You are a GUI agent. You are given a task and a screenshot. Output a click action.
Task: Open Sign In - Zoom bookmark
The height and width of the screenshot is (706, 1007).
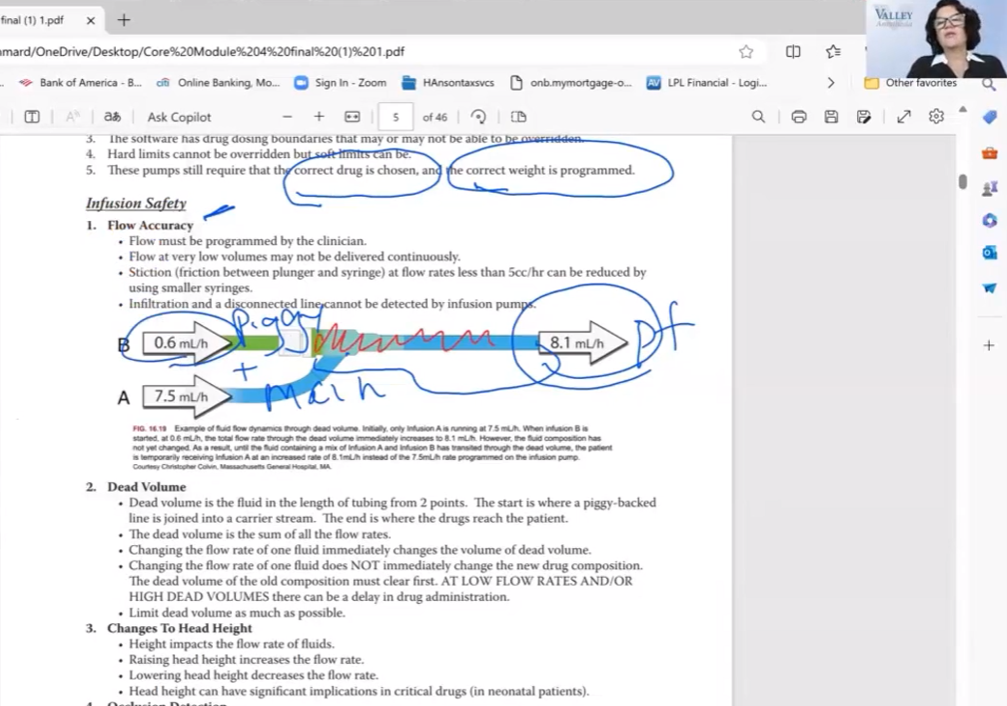pyautogui.click(x=340, y=83)
